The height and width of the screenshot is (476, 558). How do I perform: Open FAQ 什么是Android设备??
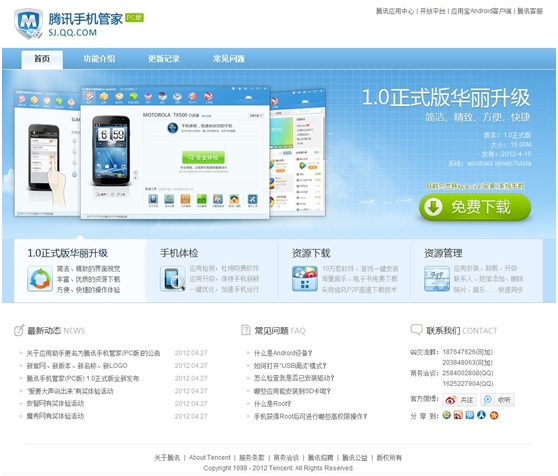point(283,353)
